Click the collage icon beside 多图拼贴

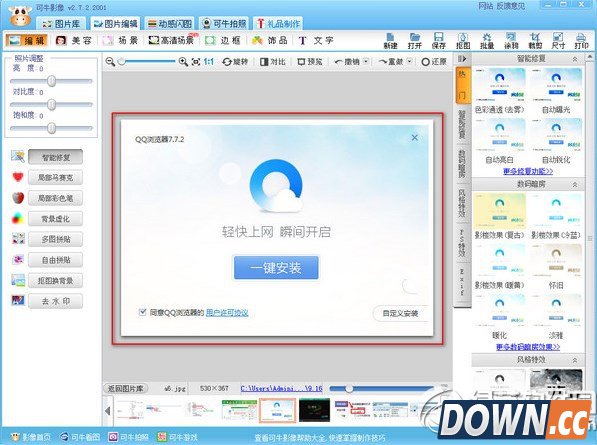tap(18, 239)
